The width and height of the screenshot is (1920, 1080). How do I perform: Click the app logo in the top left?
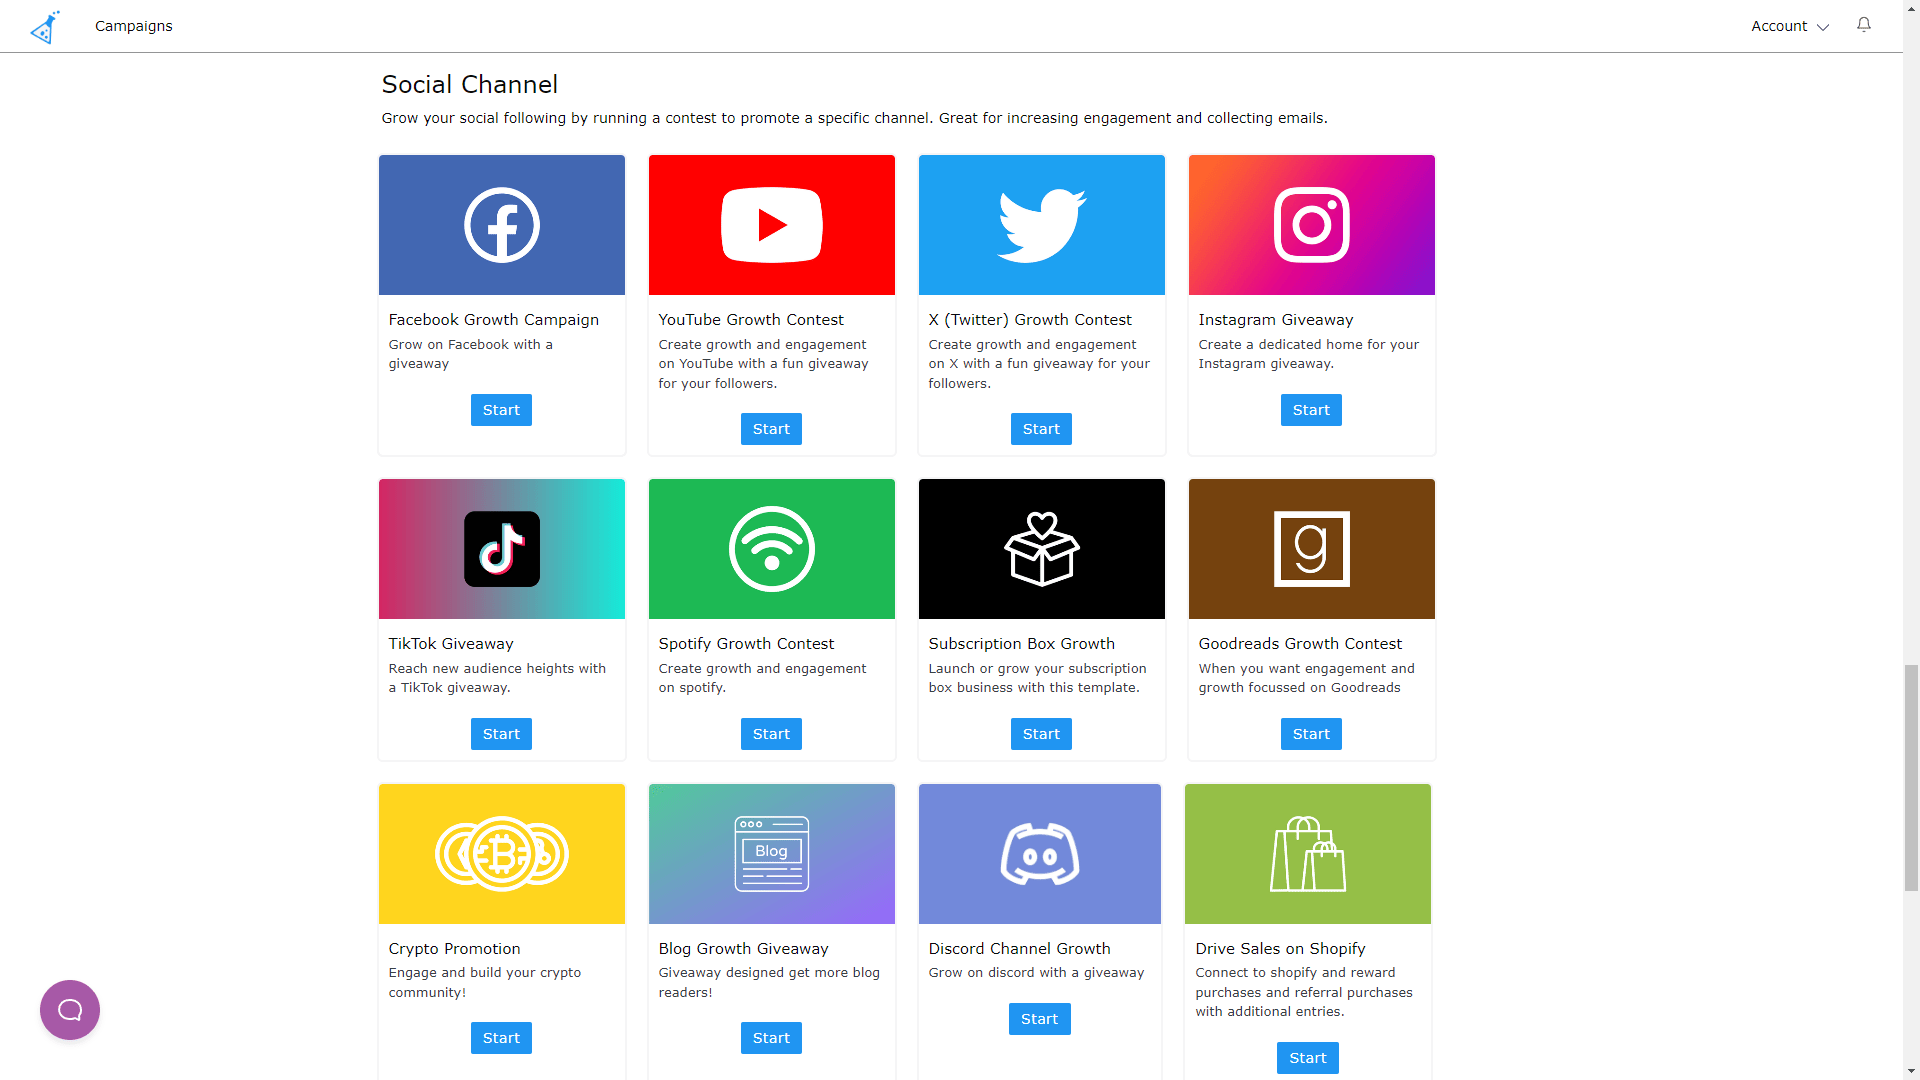[x=45, y=26]
